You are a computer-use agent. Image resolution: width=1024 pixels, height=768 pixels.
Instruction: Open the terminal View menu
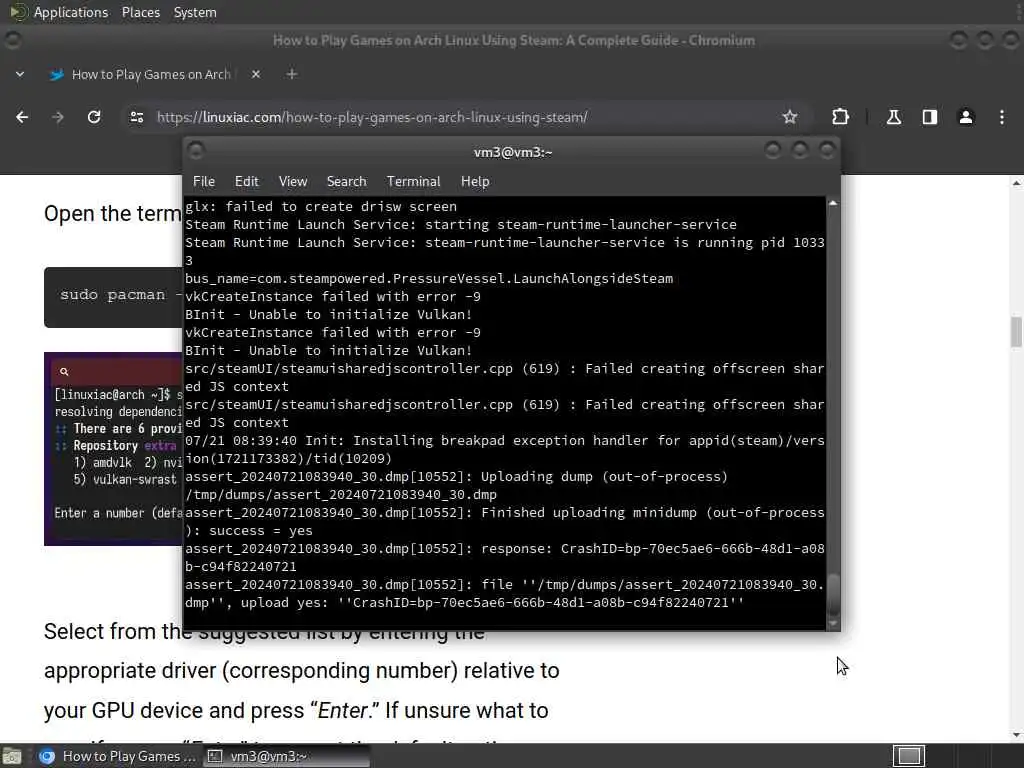pyautogui.click(x=293, y=182)
